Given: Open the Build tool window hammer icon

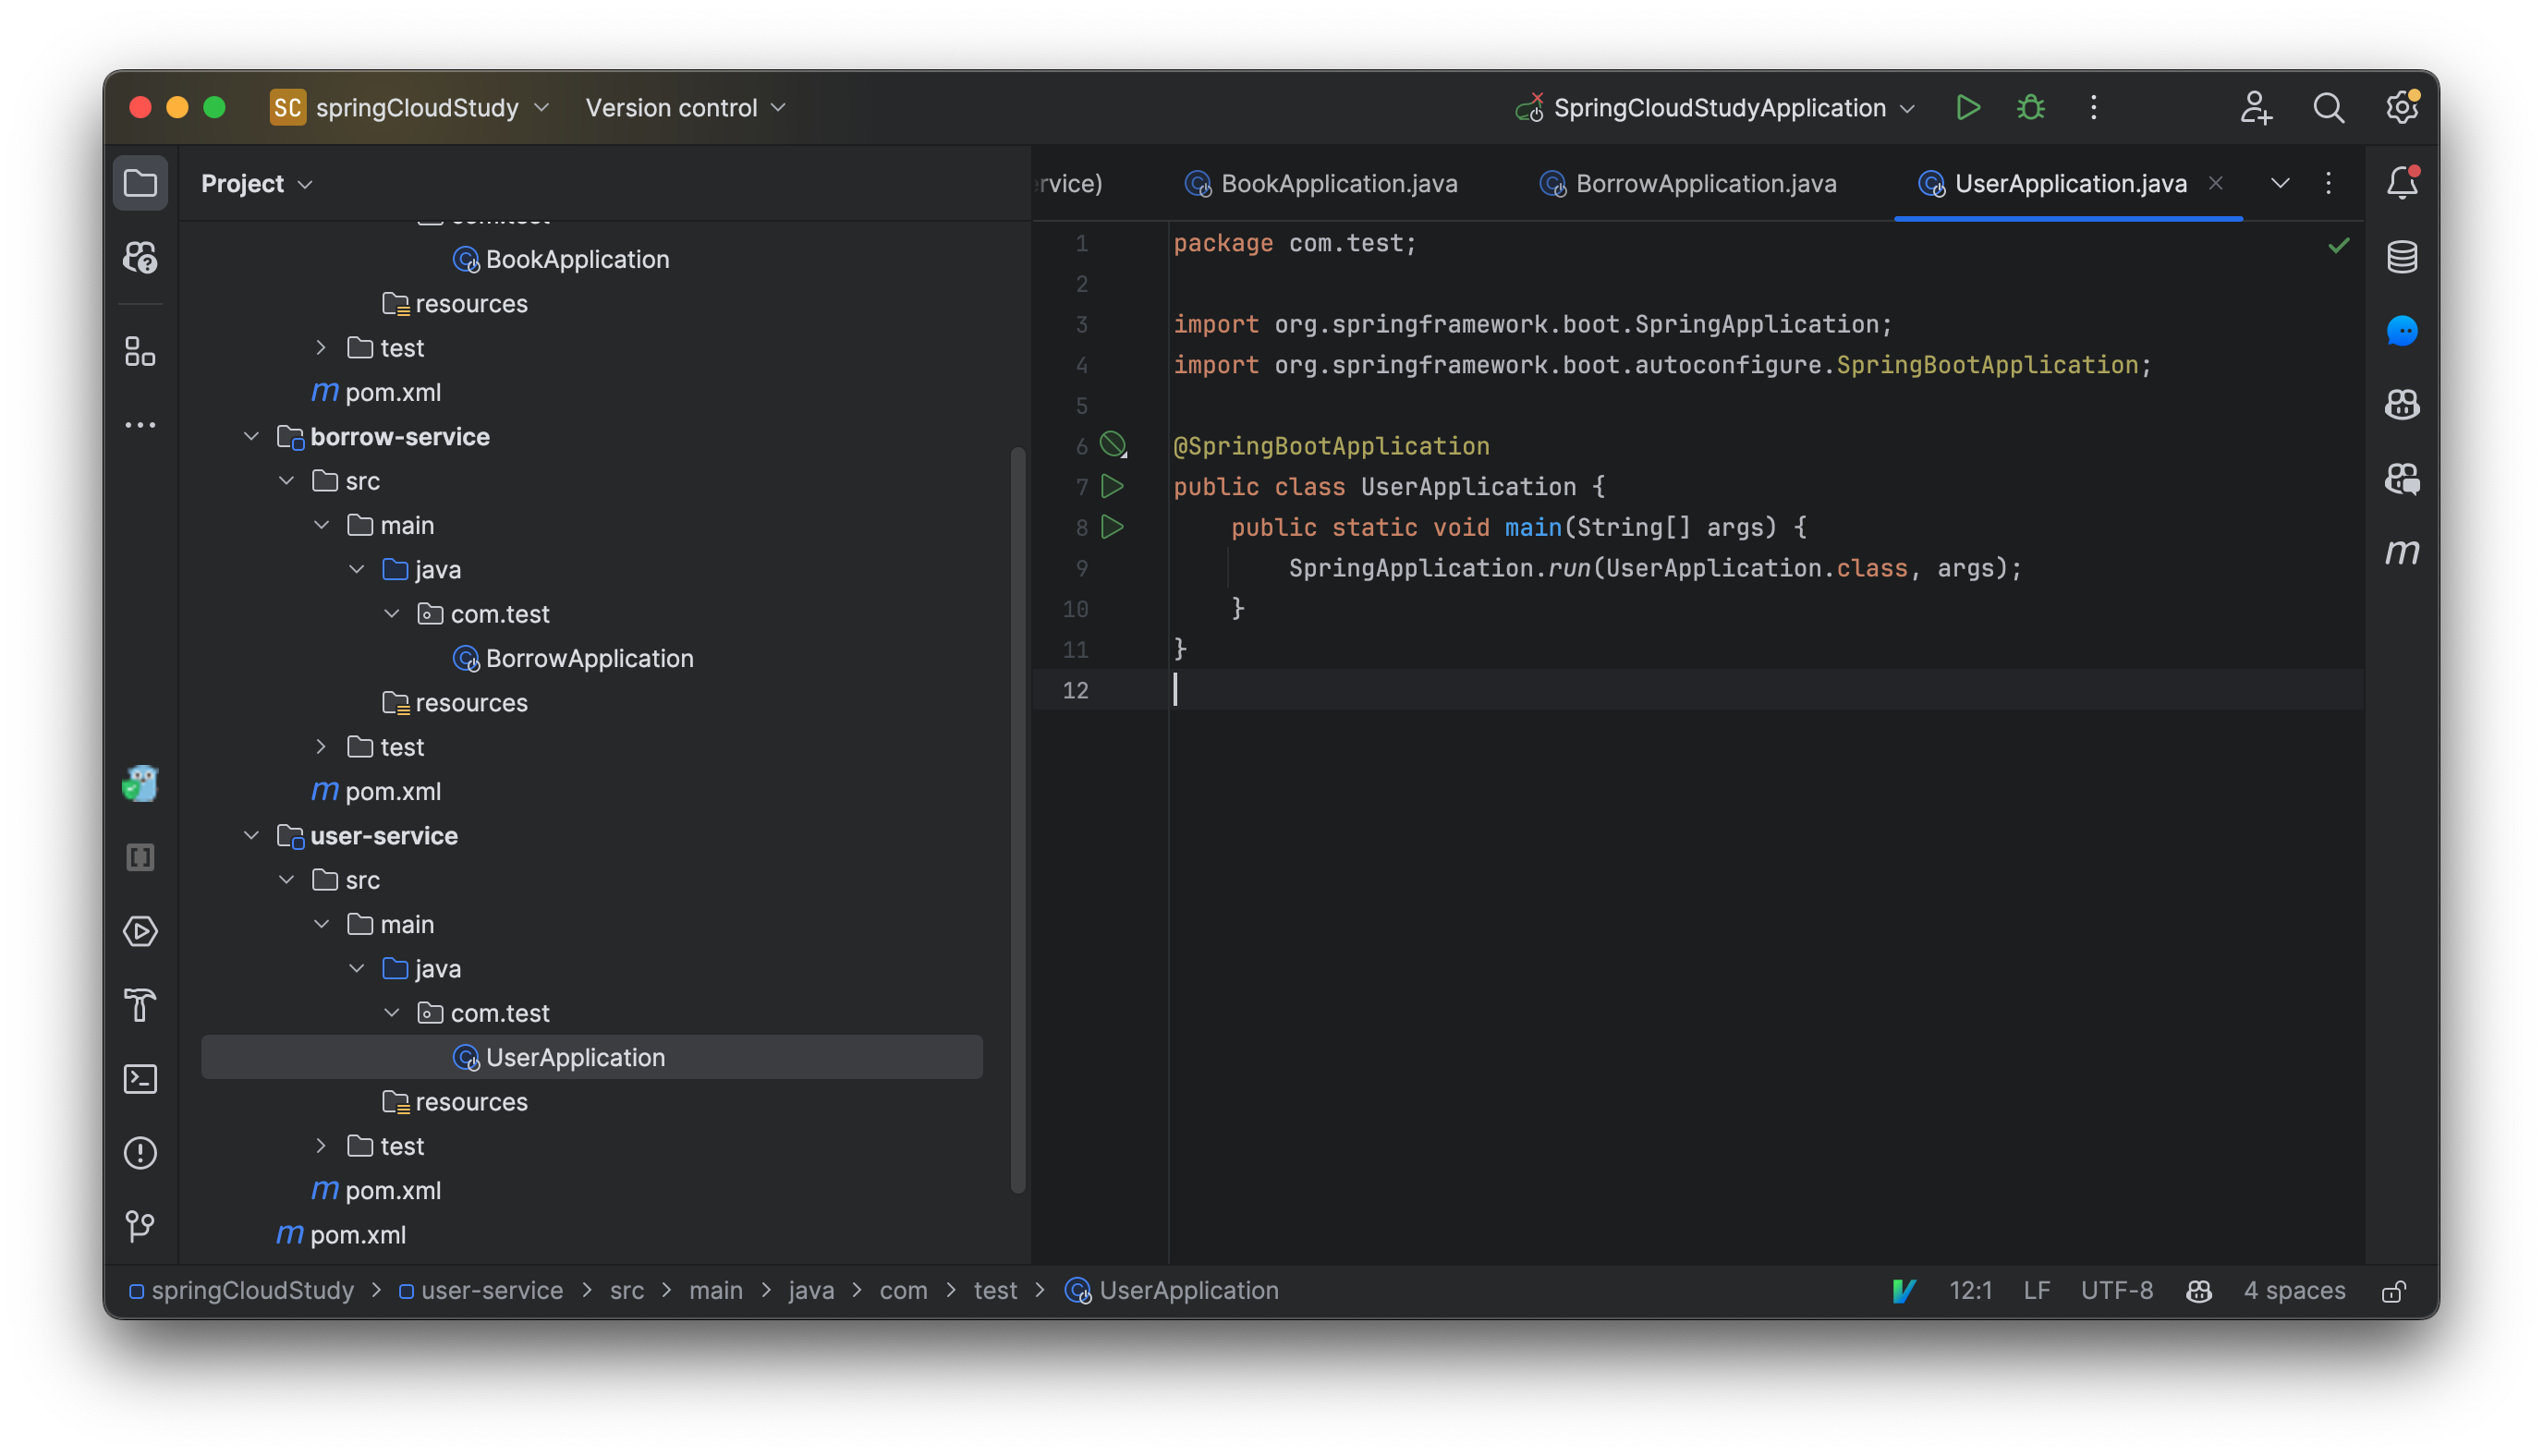Looking at the screenshot, I should [x=140, y=1005].
